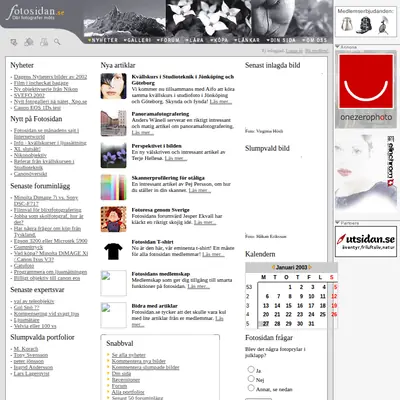Viewport: 400px width, 400px height.
Task: Open the Kvällskurs i Studioteknik article thumbnail
Action: tap(113, 86)
